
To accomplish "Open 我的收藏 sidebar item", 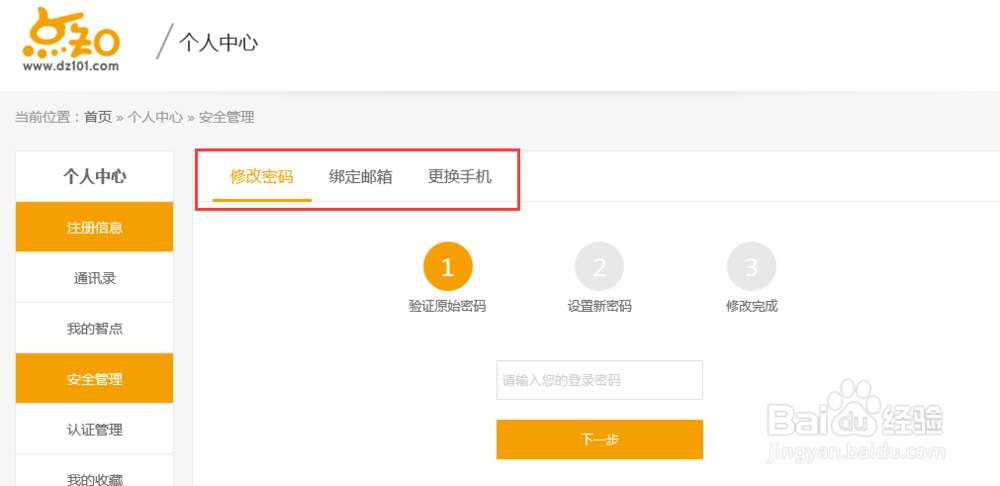I will (94, 479).
